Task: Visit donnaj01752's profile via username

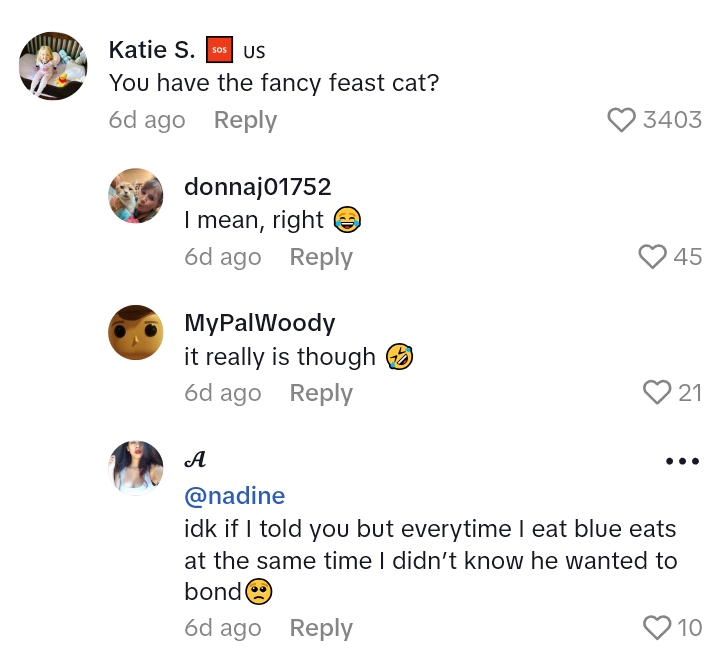Action: tap(258, 186)
